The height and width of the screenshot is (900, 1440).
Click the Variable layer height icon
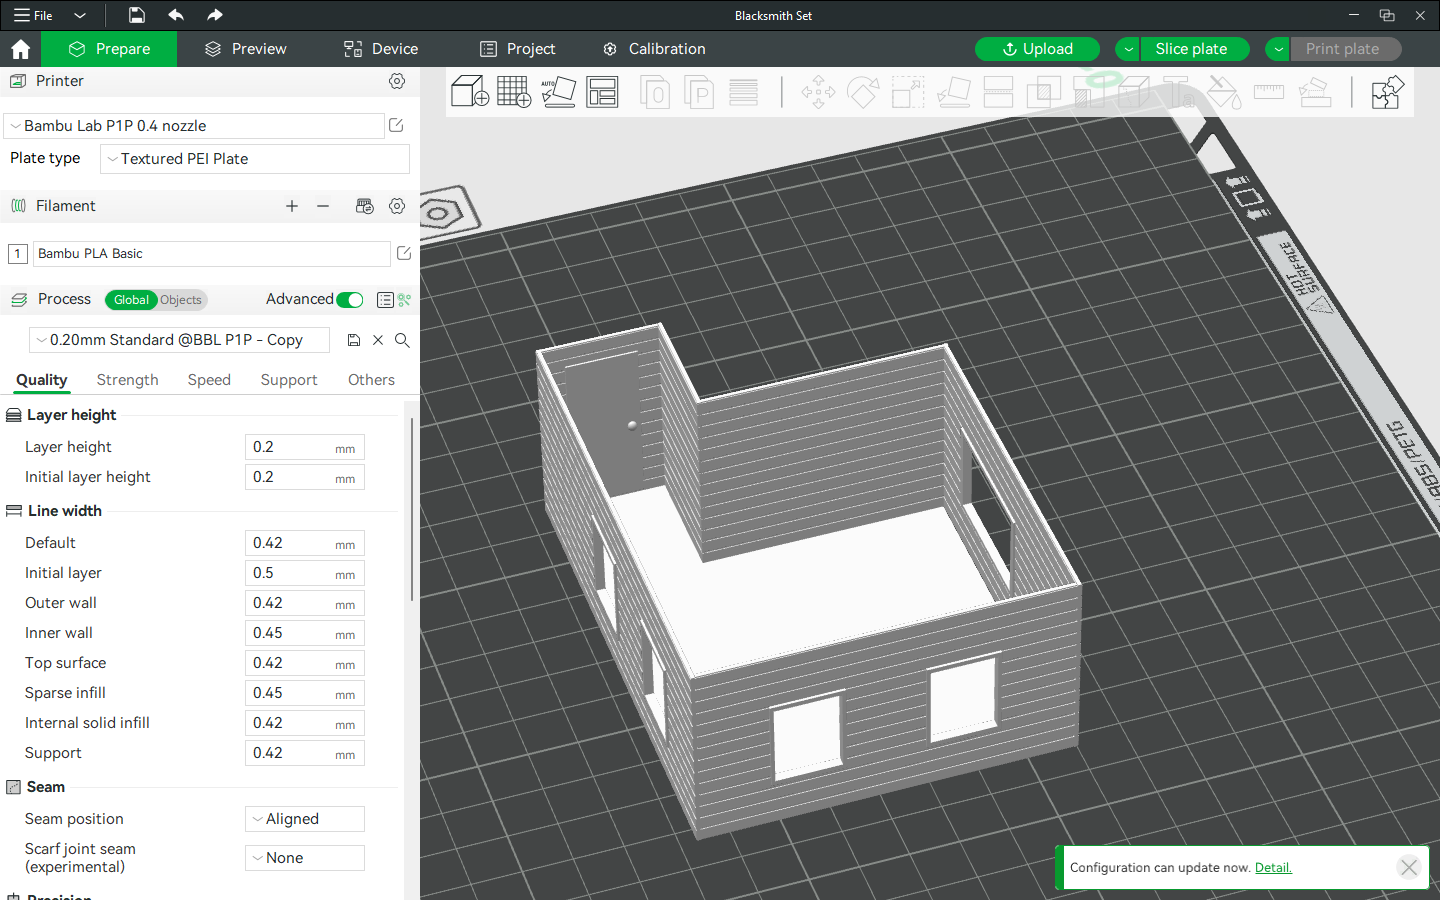pyautogui.click(x=743, y=92)
